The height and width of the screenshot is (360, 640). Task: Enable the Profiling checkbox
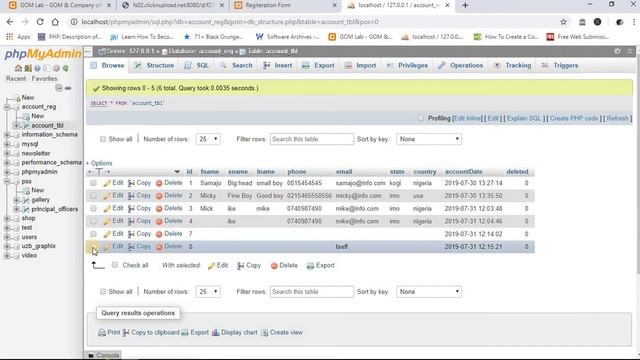click(420, 118)
